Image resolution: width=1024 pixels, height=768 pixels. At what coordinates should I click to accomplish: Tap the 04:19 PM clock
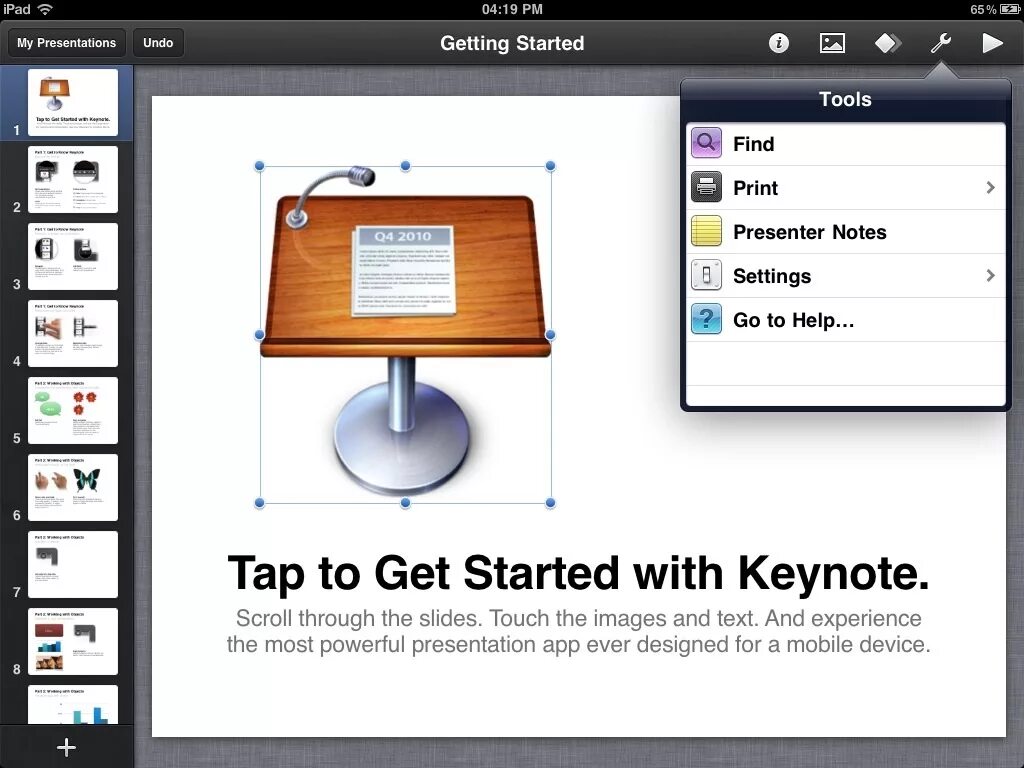(512, 9)
